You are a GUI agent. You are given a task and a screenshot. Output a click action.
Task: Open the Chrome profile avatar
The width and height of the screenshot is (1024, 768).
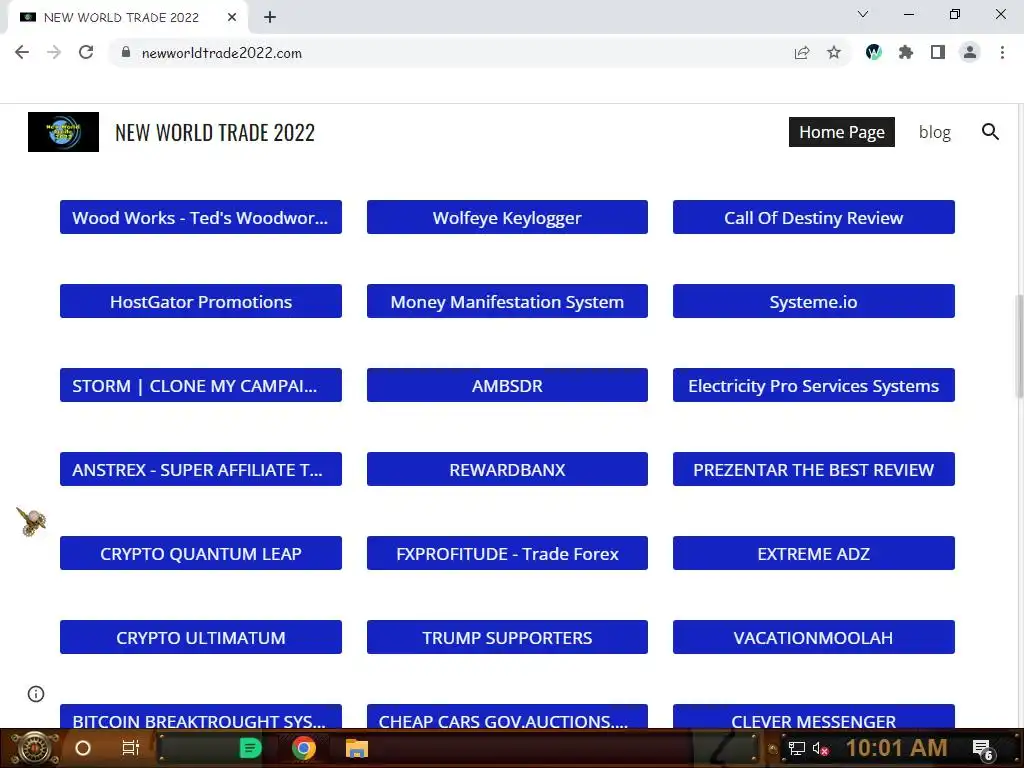[x=970, y=52]
